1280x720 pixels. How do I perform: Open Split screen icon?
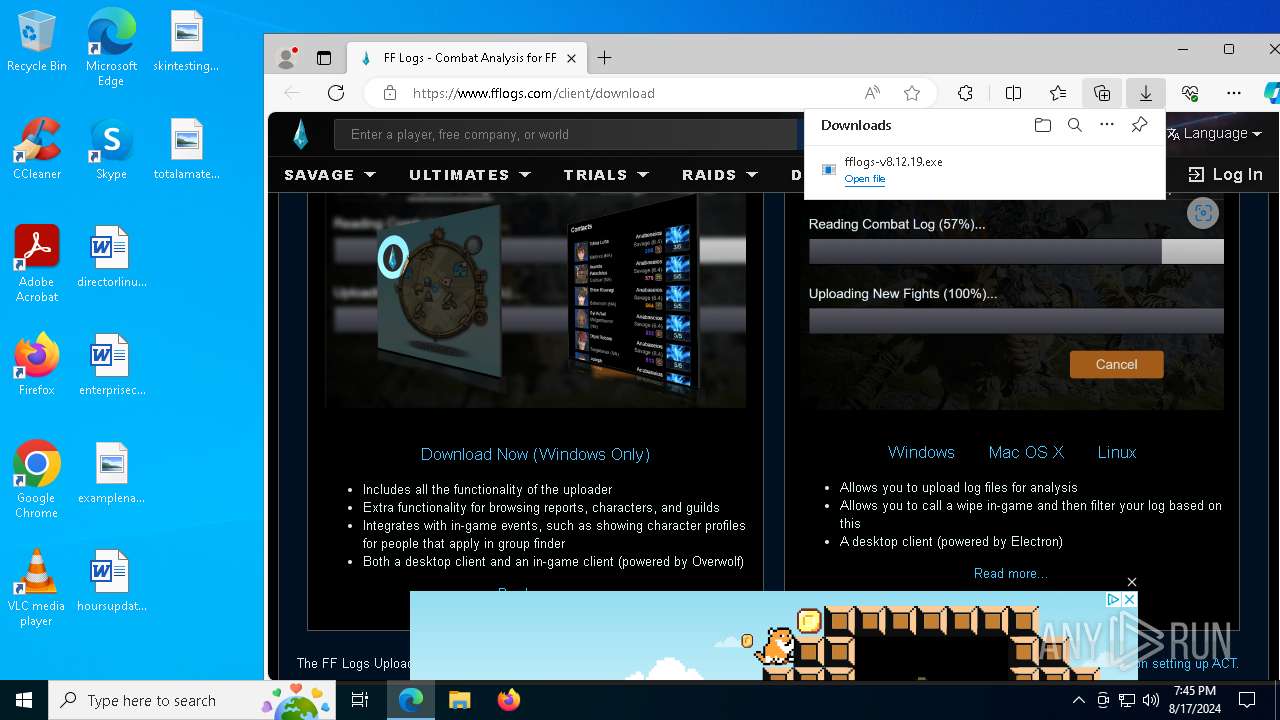tap(1013, 93)
